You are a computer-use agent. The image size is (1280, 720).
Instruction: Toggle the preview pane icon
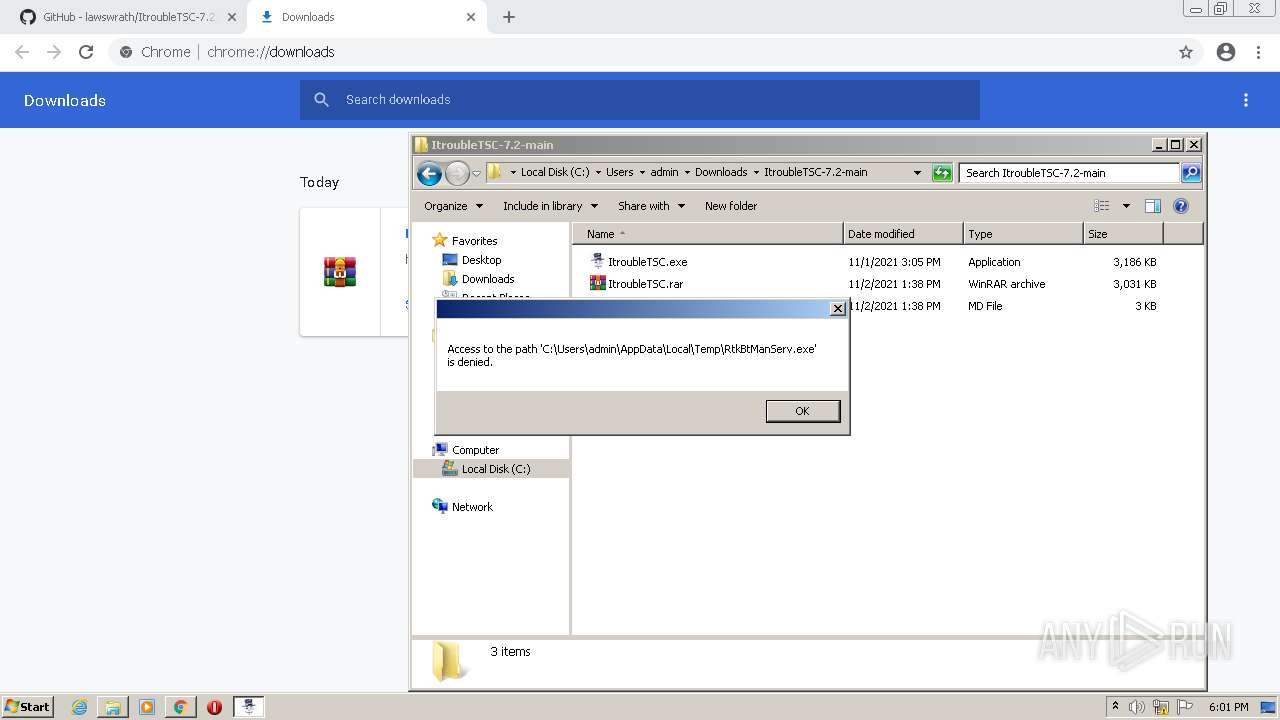pyautogui.click(x=1153, y=206)
